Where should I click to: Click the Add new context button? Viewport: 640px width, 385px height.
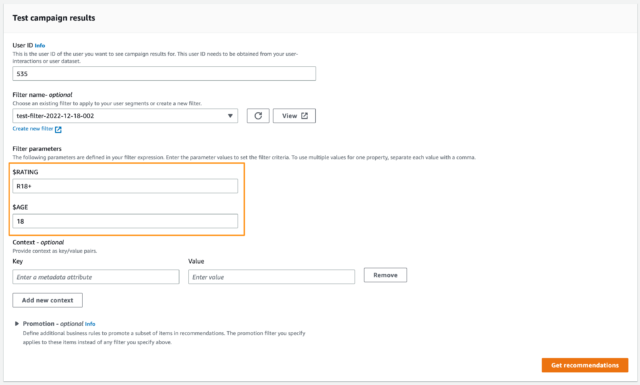(x=47, y=300)
